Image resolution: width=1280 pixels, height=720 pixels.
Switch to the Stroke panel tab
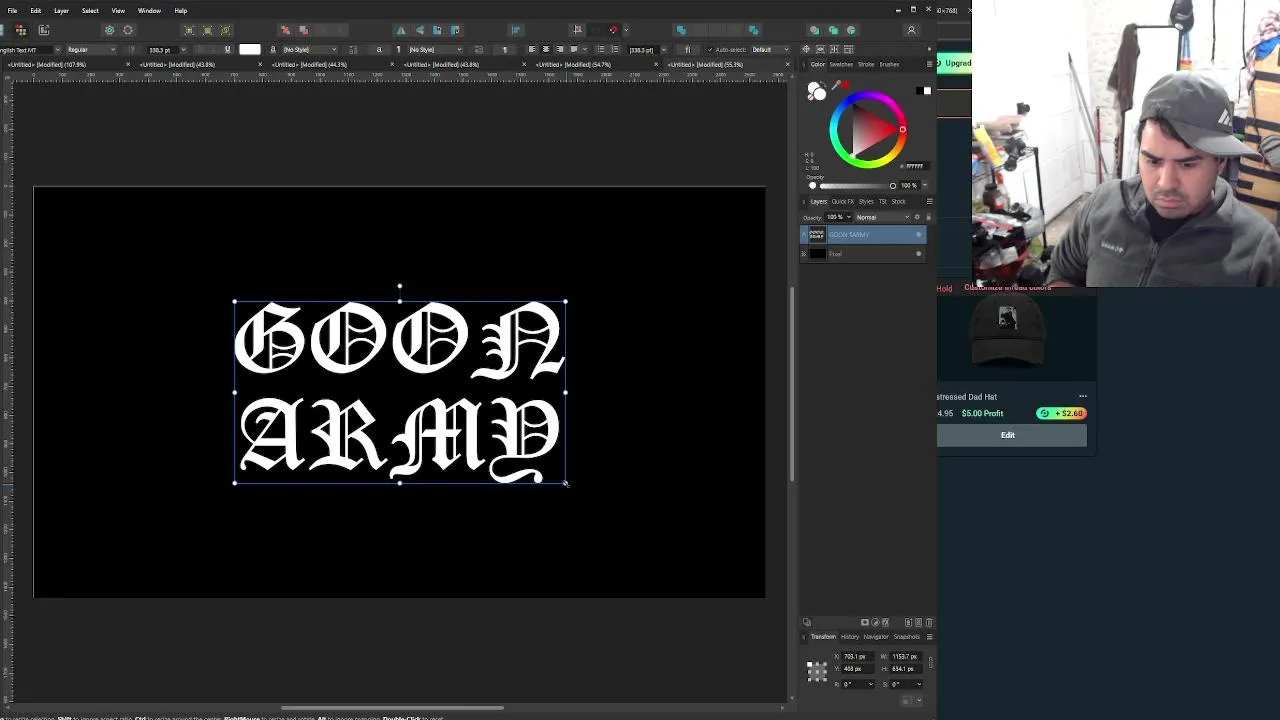(x=866, y=64)
